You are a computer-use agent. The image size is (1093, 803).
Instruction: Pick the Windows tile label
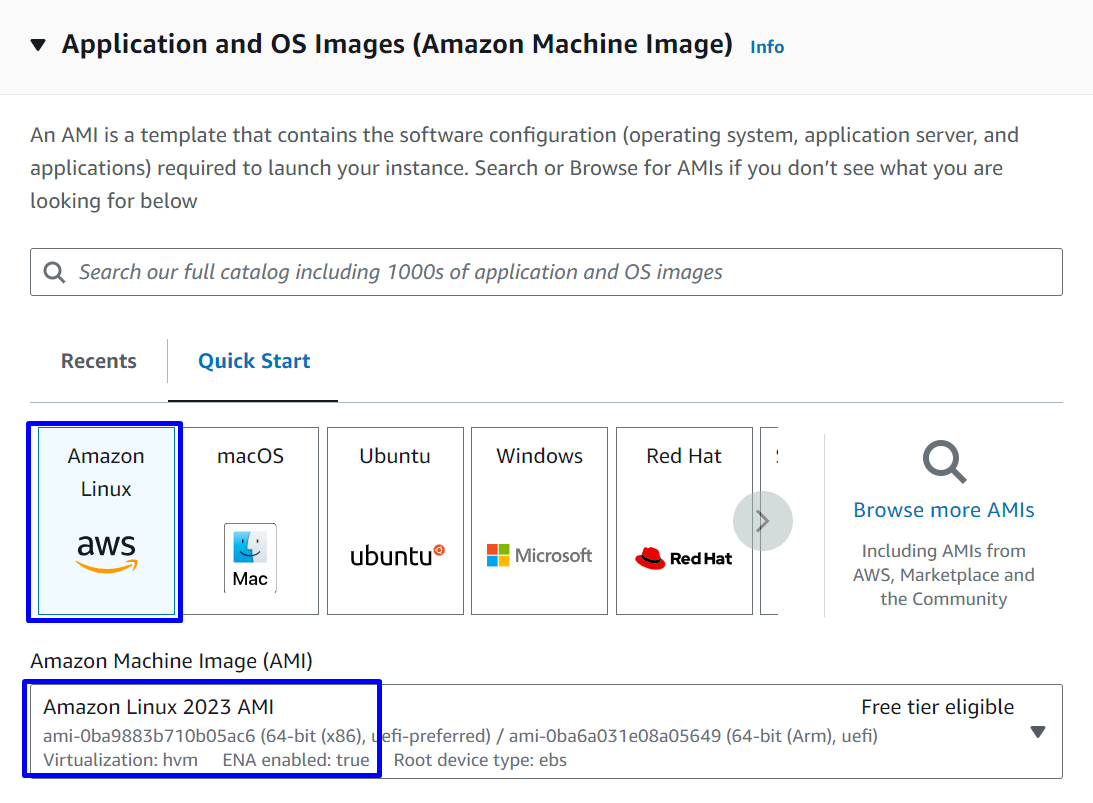[x=539, y=456]
